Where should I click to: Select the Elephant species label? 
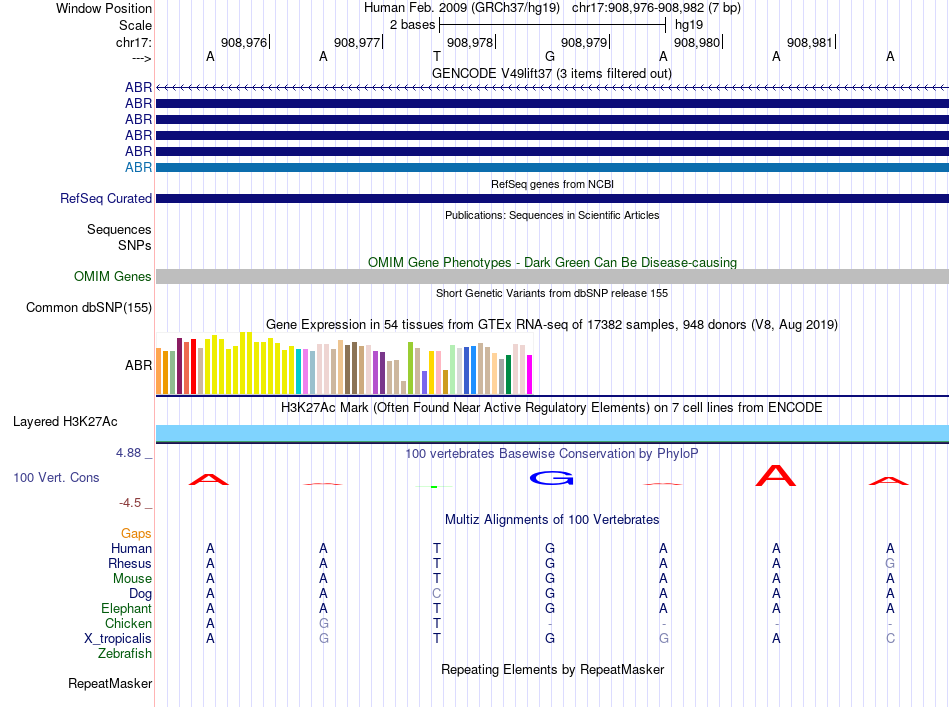126,609
